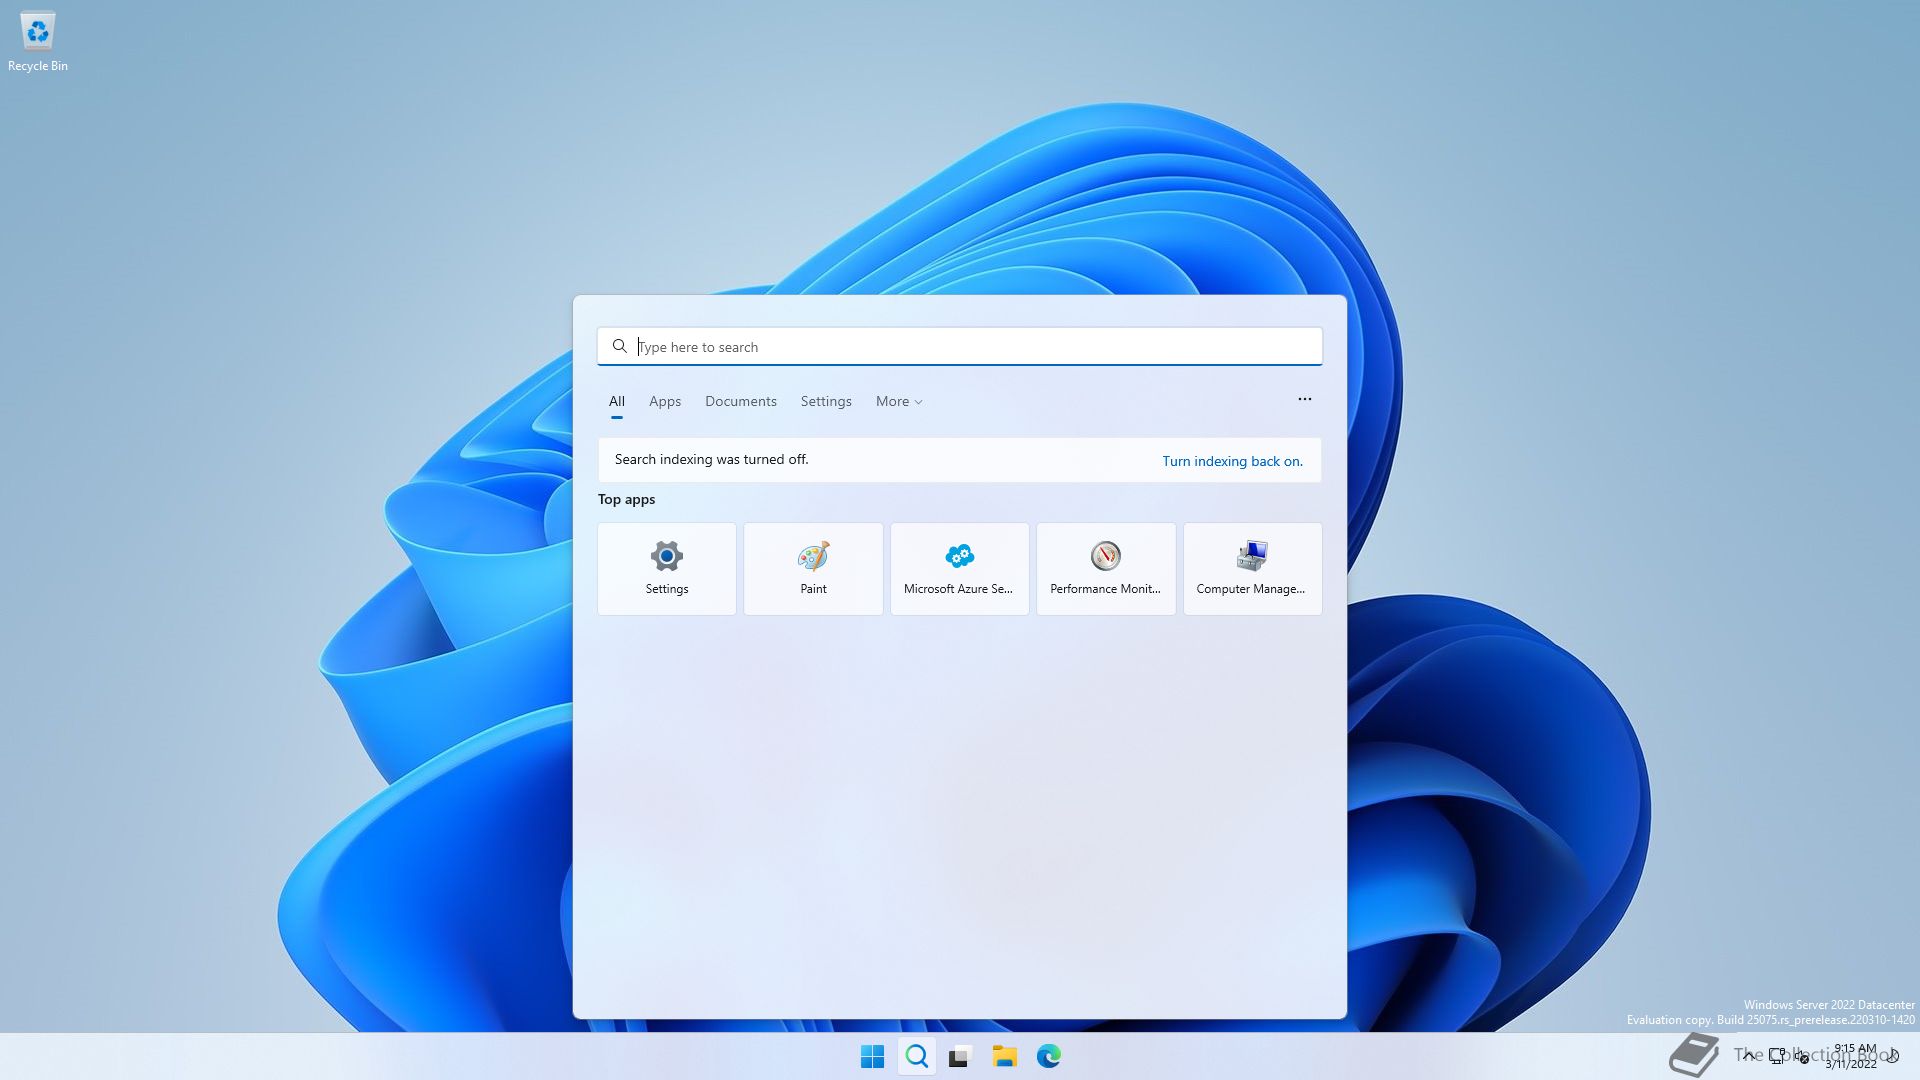Viewport: 1920px width, 1080px height.
Task: Open Task View from taskbar
Action: (x=960, y=1056)
